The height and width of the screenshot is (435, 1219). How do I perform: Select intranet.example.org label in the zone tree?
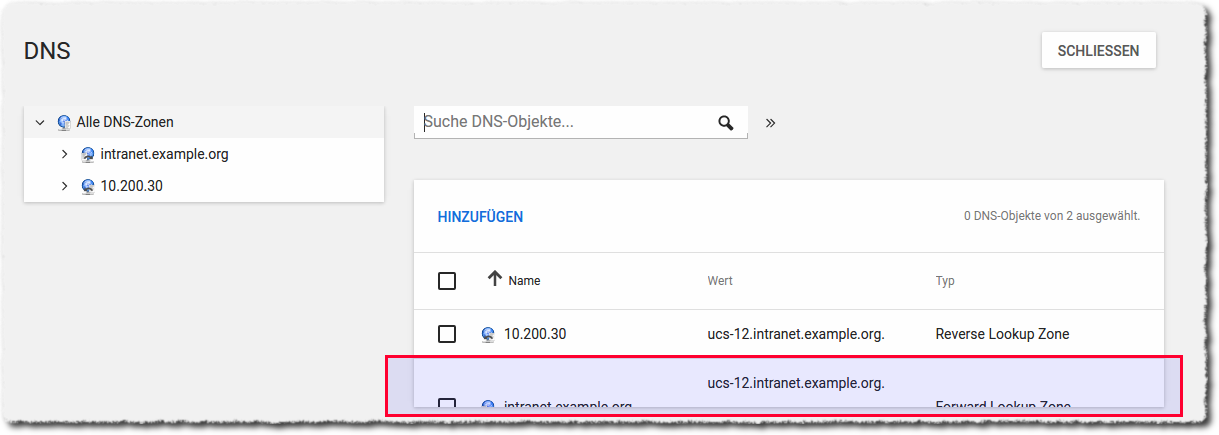tap(164, 155)
